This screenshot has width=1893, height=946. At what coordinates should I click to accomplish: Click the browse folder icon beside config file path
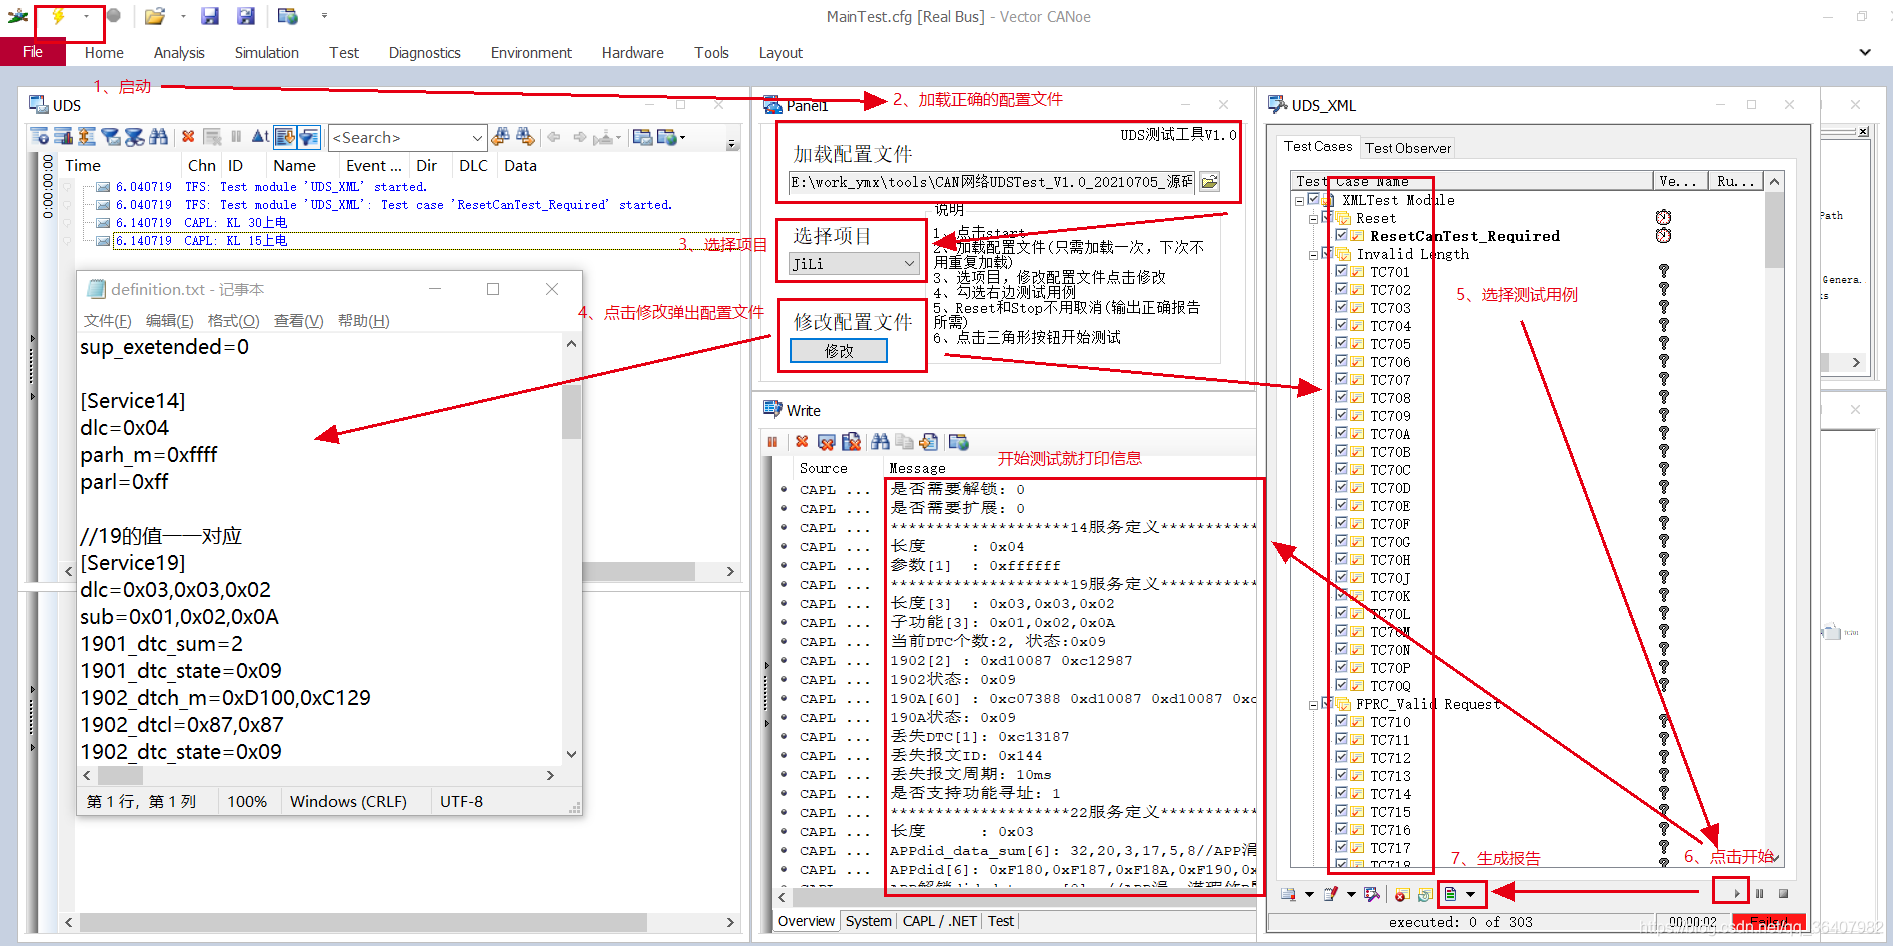point(1209,182)
